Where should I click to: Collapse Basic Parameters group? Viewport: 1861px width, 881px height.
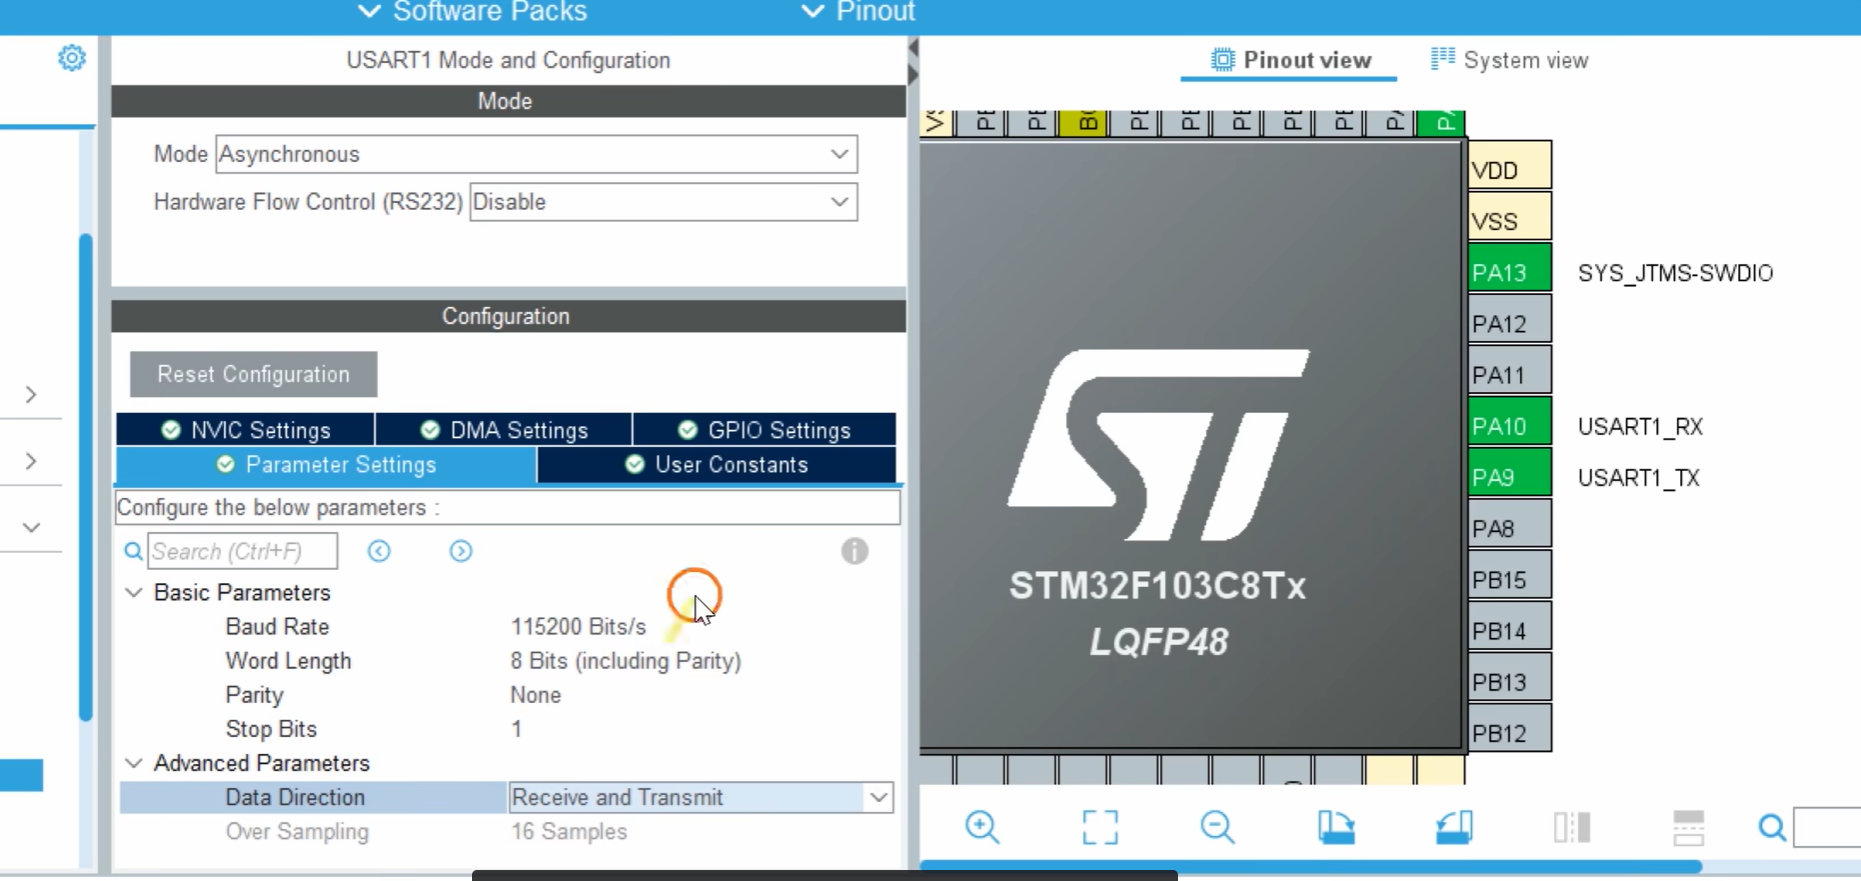pyautogui.click(x=133, y=592)
